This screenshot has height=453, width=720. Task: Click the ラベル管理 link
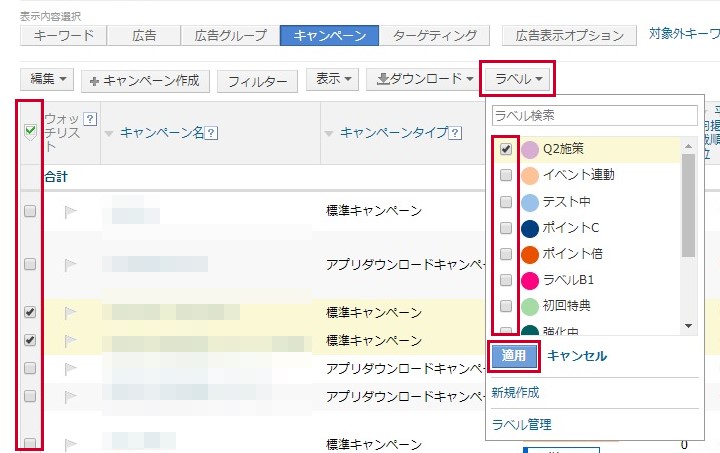(521, 424)
